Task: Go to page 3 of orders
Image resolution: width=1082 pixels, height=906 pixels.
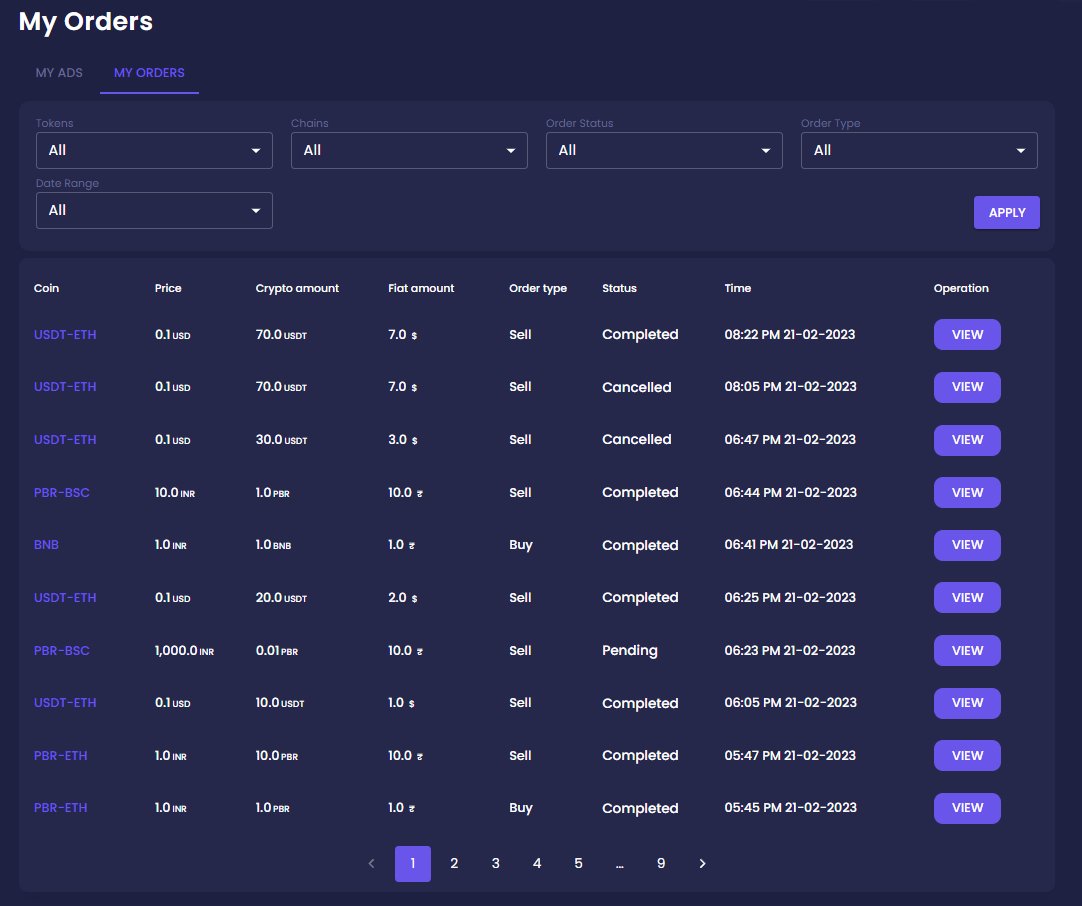Action: point(495,863)
